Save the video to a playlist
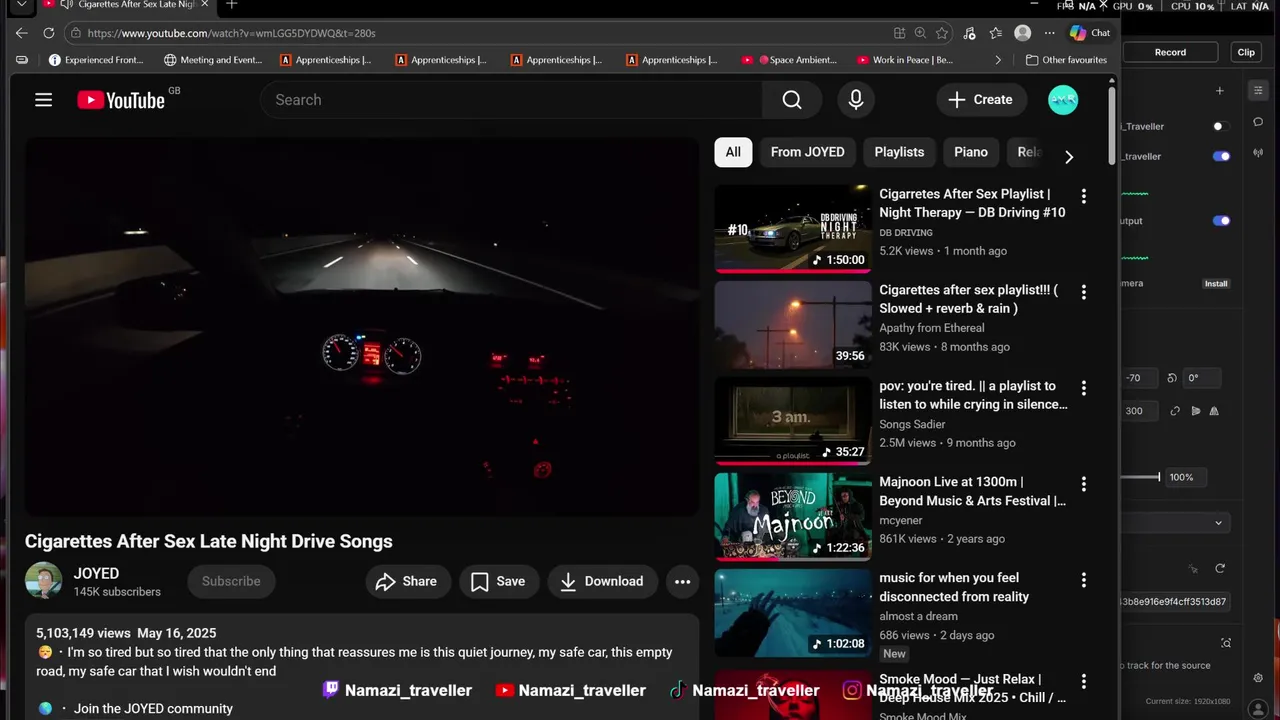 coord(499,581)
